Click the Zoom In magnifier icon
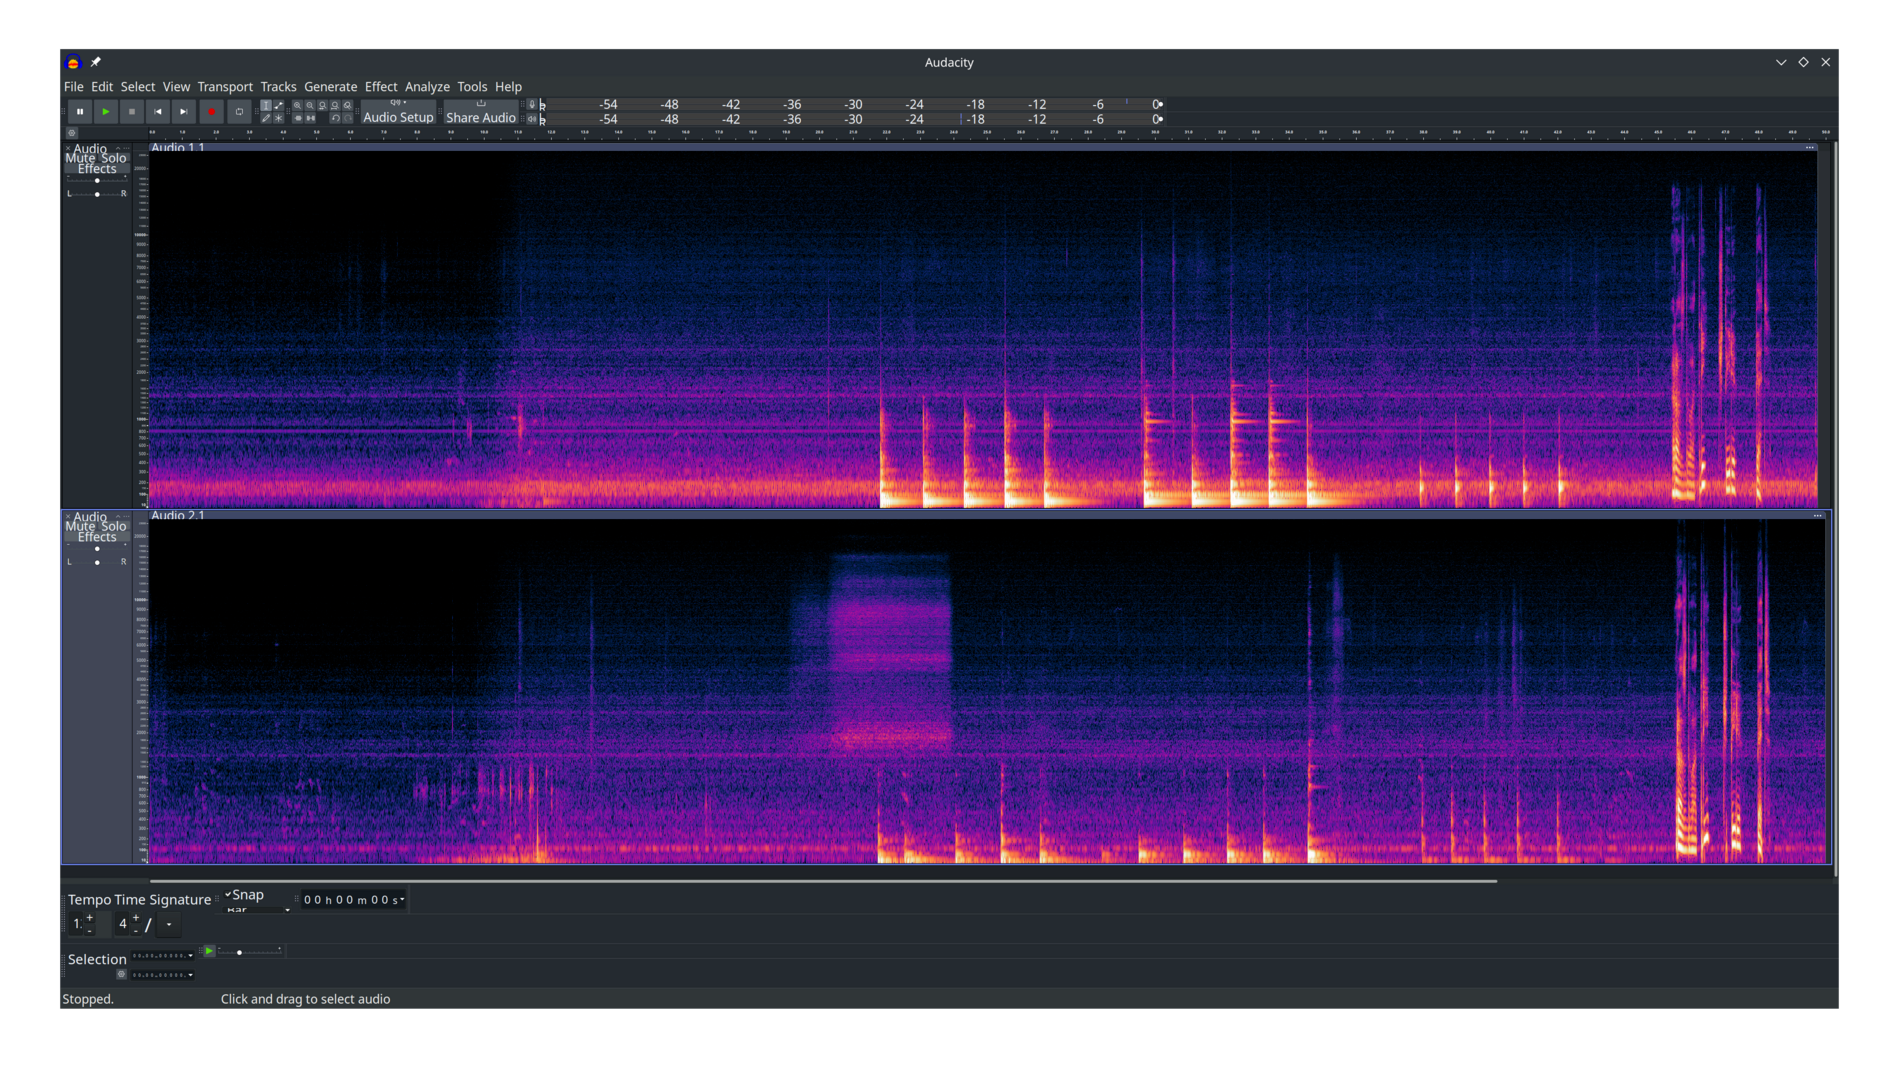 (x=297, y=105)
